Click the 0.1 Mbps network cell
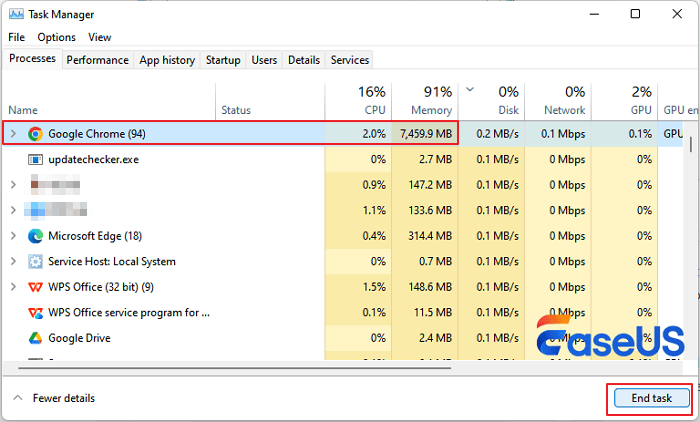700x422 pixels. point(563,134)
